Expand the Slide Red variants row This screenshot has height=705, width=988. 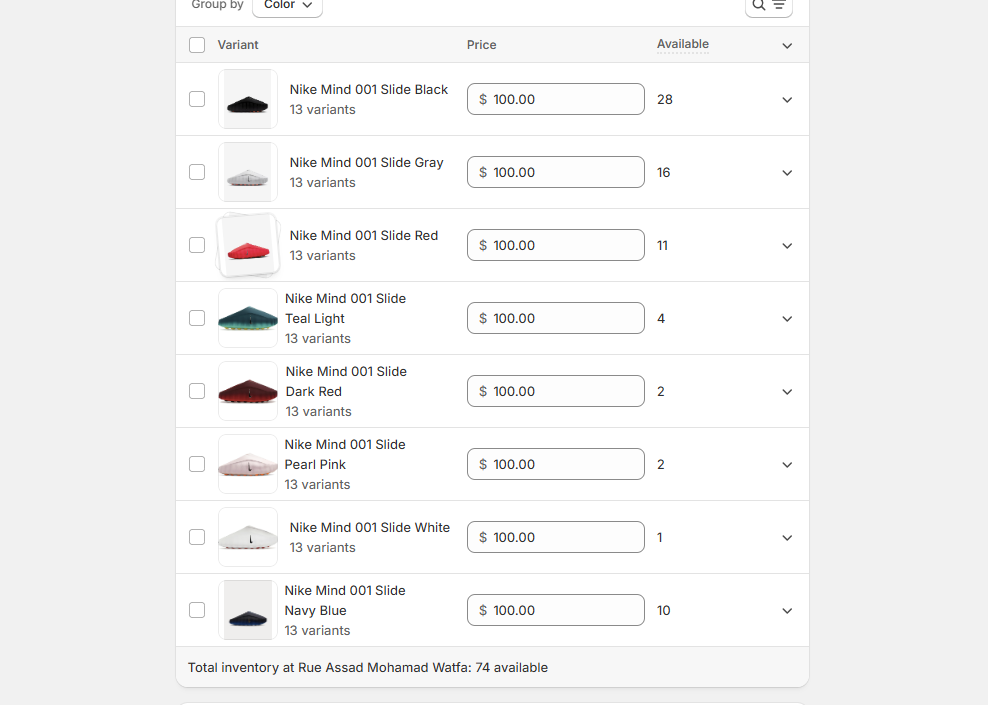787,246
